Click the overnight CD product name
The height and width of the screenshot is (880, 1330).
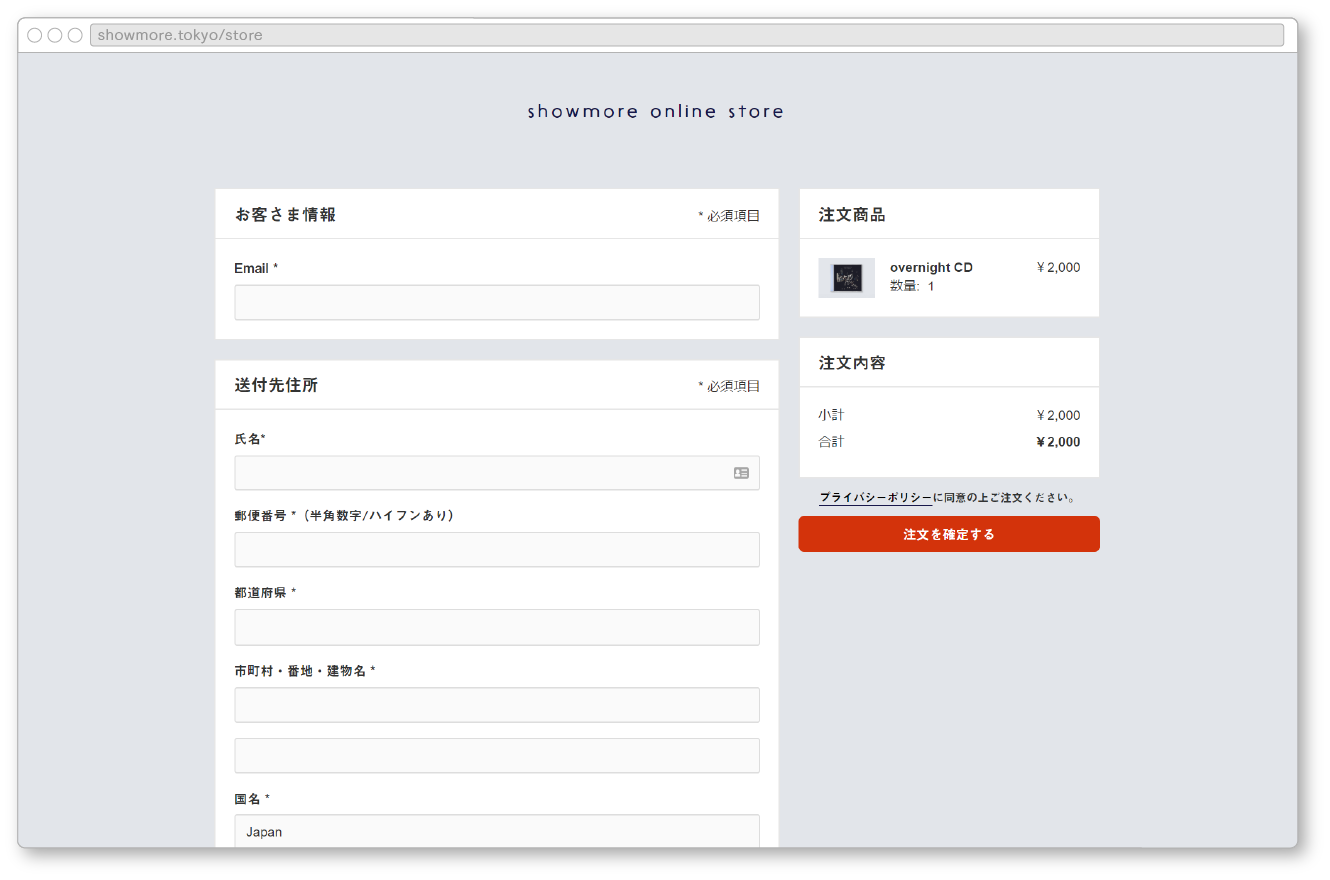[x=931, y=268]
